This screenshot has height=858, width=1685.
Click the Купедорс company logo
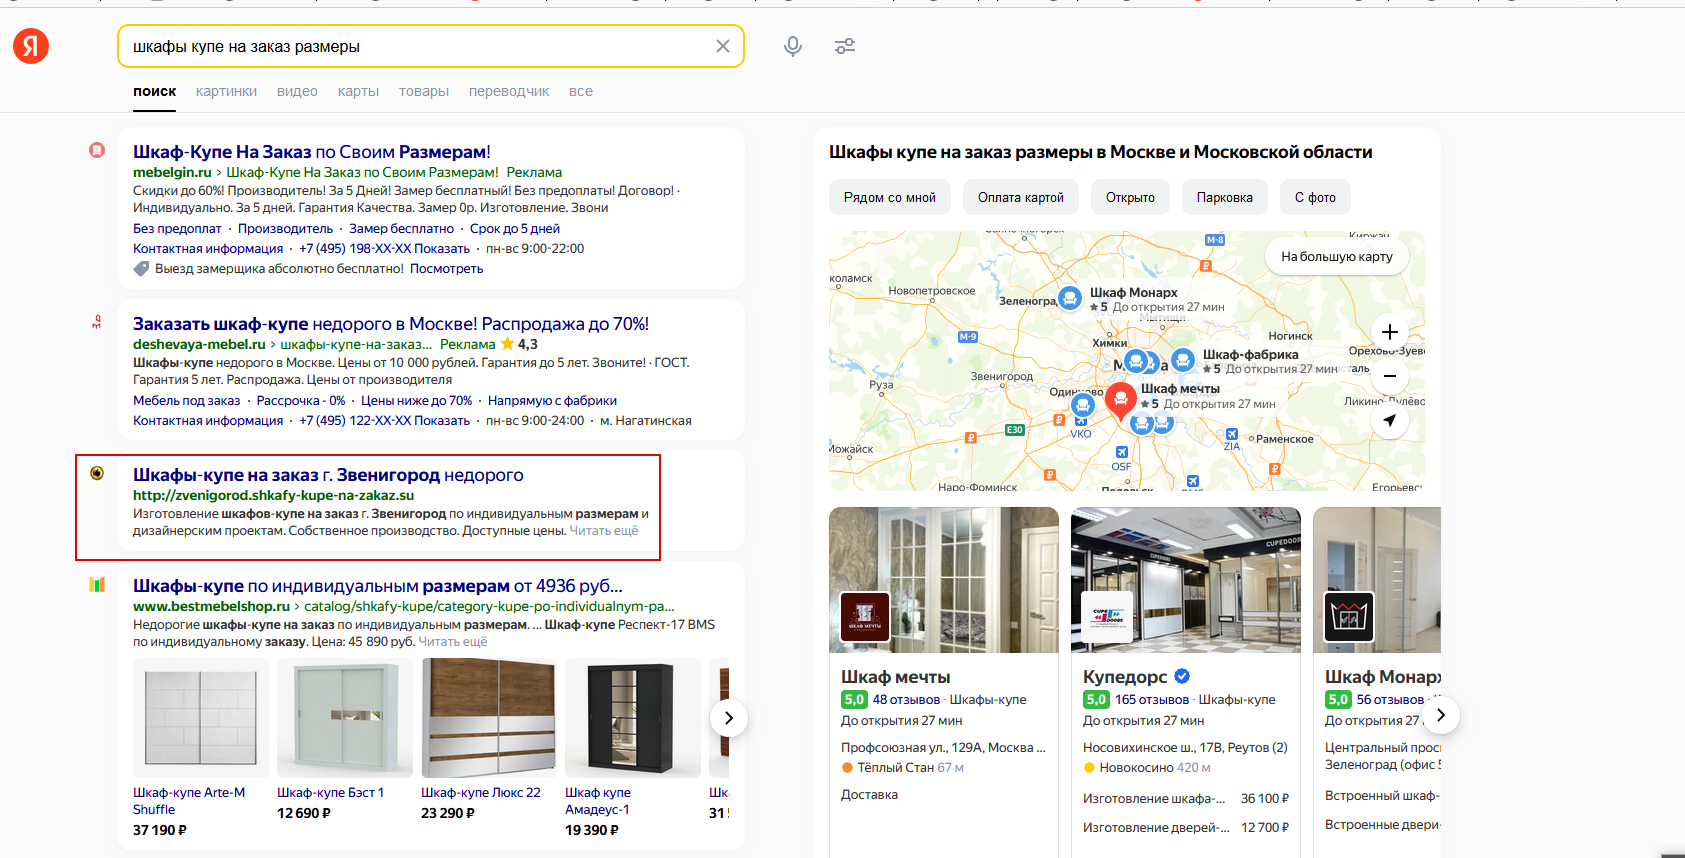point(1107,617)
